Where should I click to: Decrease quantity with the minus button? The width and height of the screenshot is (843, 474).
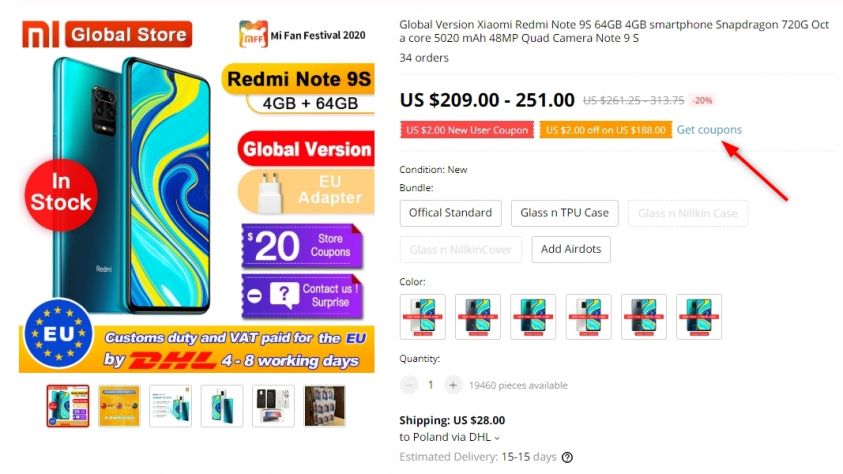click(409, 385)
